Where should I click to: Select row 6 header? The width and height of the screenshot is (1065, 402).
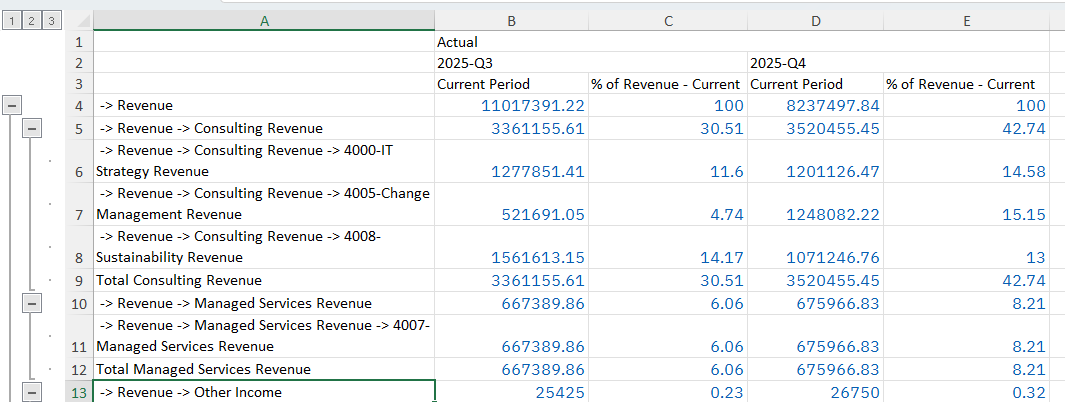[79, 161]
